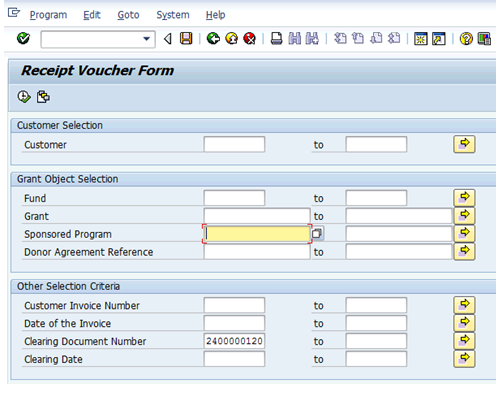The height and width of the screenshot is (398, 496).
Task: Click the Grant Object Selection header
Action: (x=68, y=179)
